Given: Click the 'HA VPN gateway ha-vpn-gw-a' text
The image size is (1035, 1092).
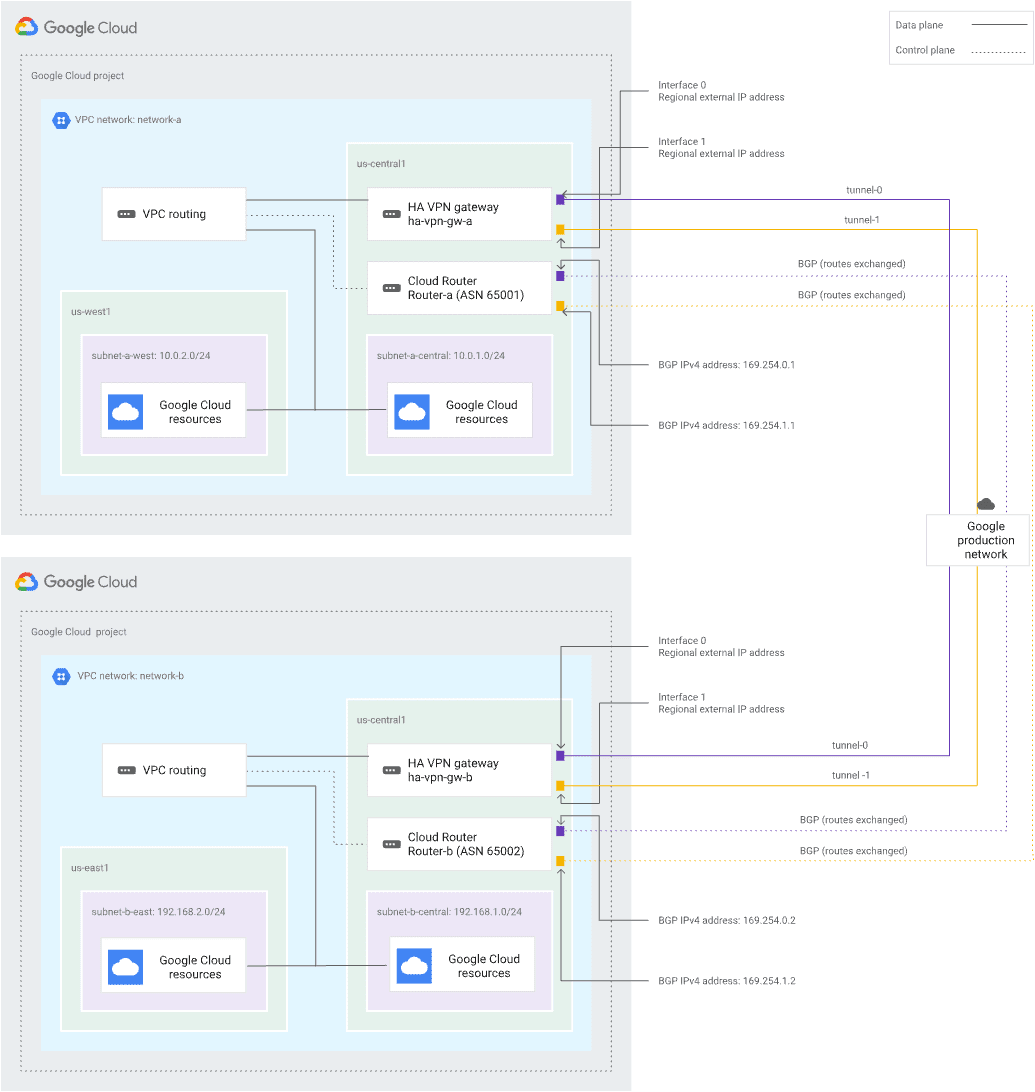Looking at the screenshot, I should coord(453,214).
